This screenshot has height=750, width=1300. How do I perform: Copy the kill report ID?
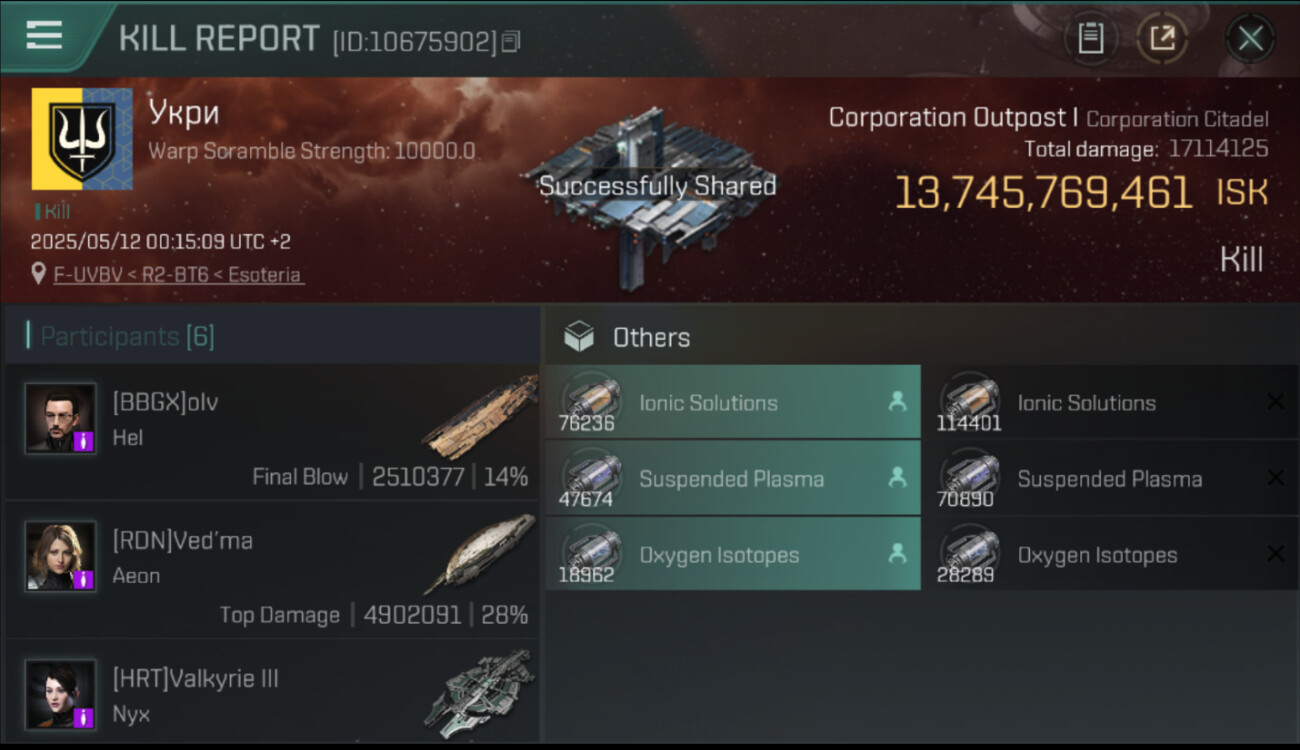click(511, 41)
